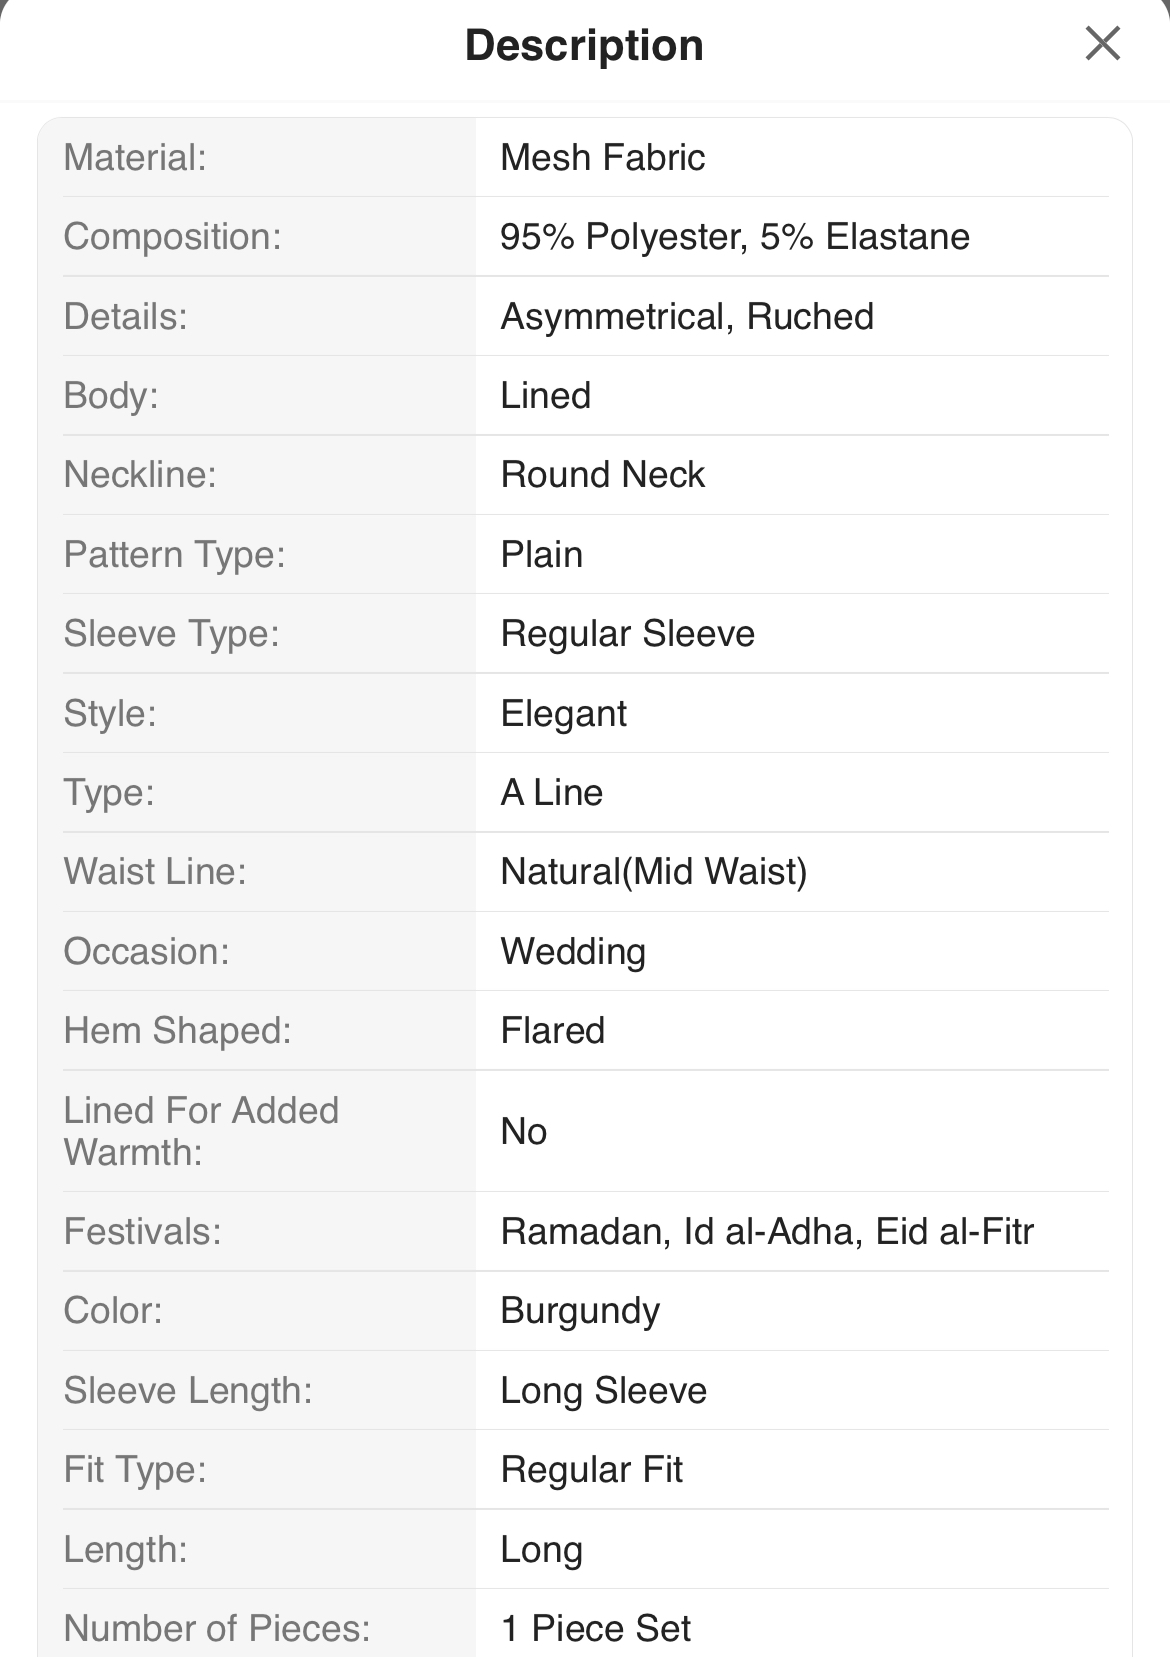The width and height of the screenshot is (1170, 1657).
Task: Select the Description heading text
Action: (584, 46)
